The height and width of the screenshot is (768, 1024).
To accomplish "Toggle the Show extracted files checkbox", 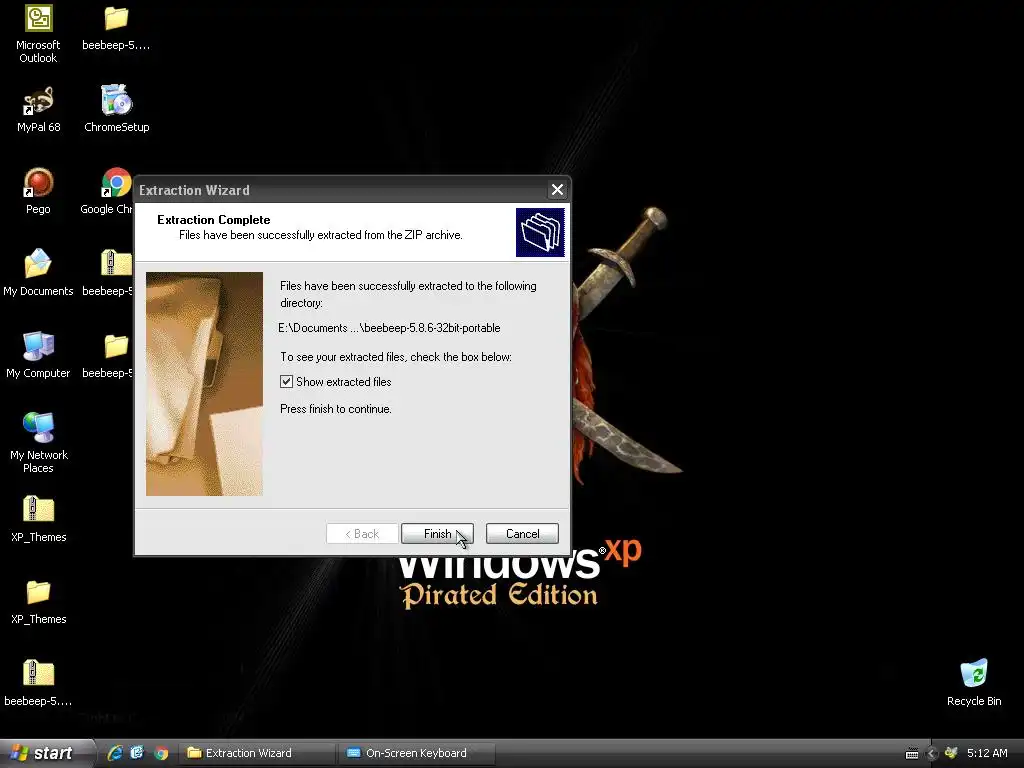I will [286, 381].
